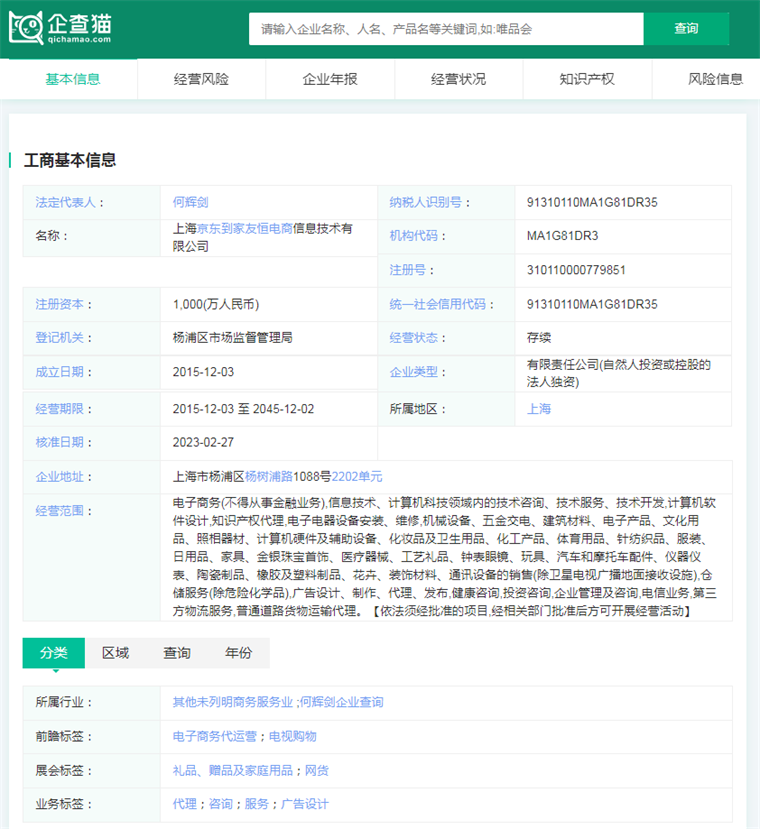760x829 pixels.
Task: Switch to the 基本信息 tab
Action: [x=73, y=79]
